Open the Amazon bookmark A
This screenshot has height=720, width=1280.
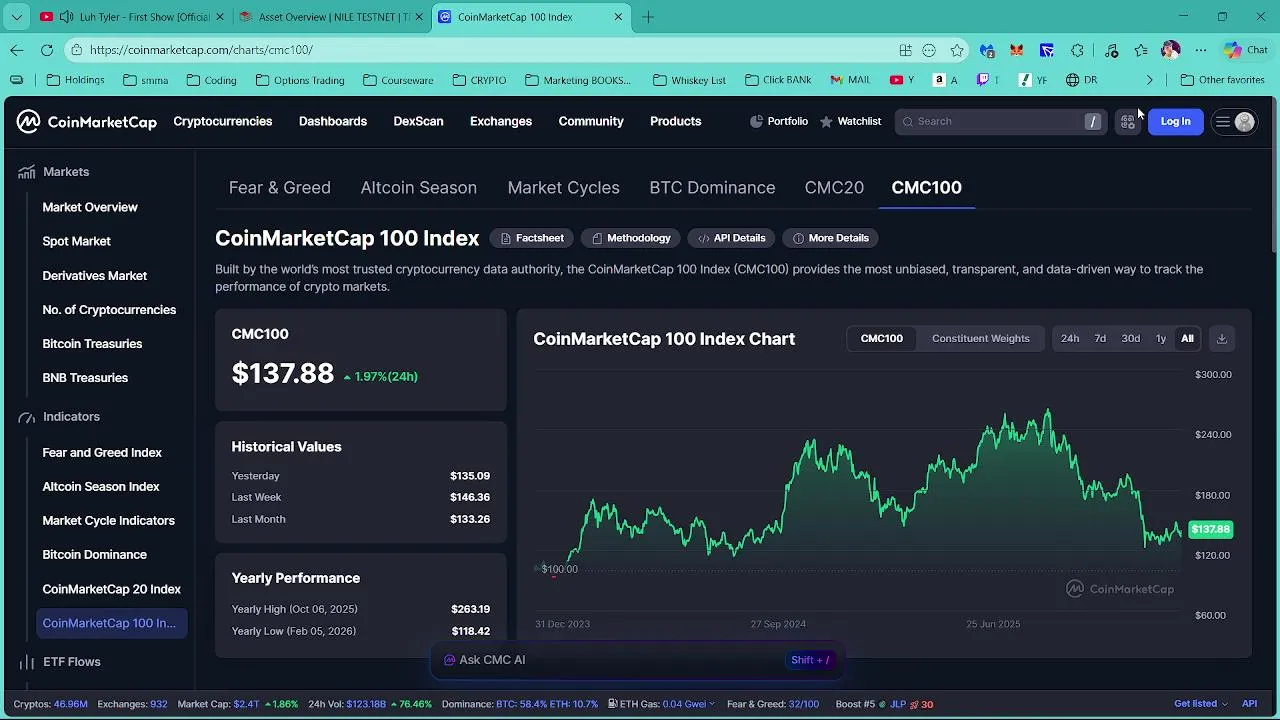(x=946, y=80)
